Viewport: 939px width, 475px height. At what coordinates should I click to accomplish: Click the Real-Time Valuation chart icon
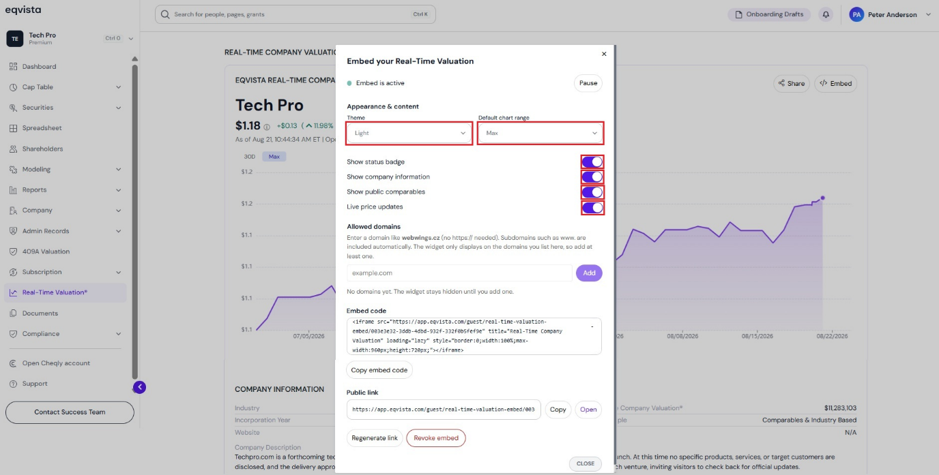point(13,293)
